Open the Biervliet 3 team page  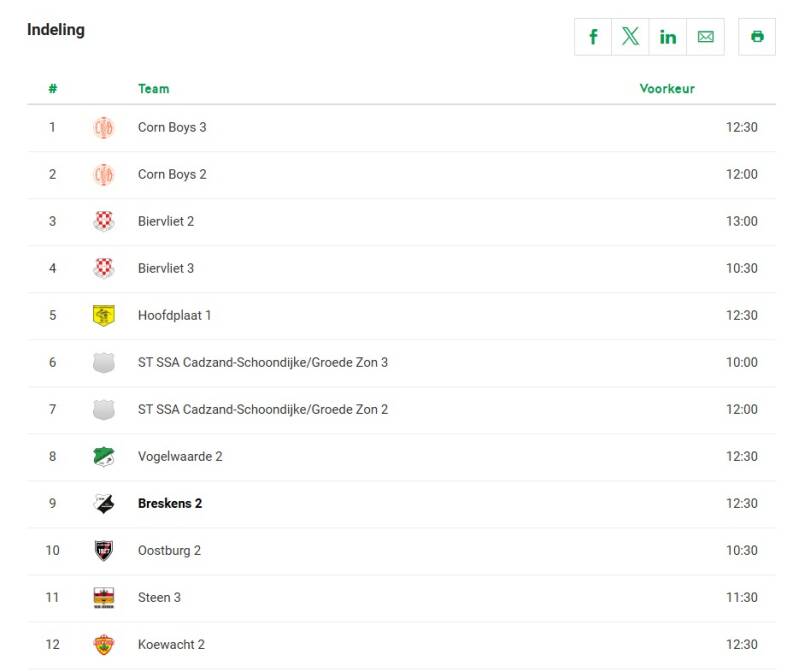[166, 268]
